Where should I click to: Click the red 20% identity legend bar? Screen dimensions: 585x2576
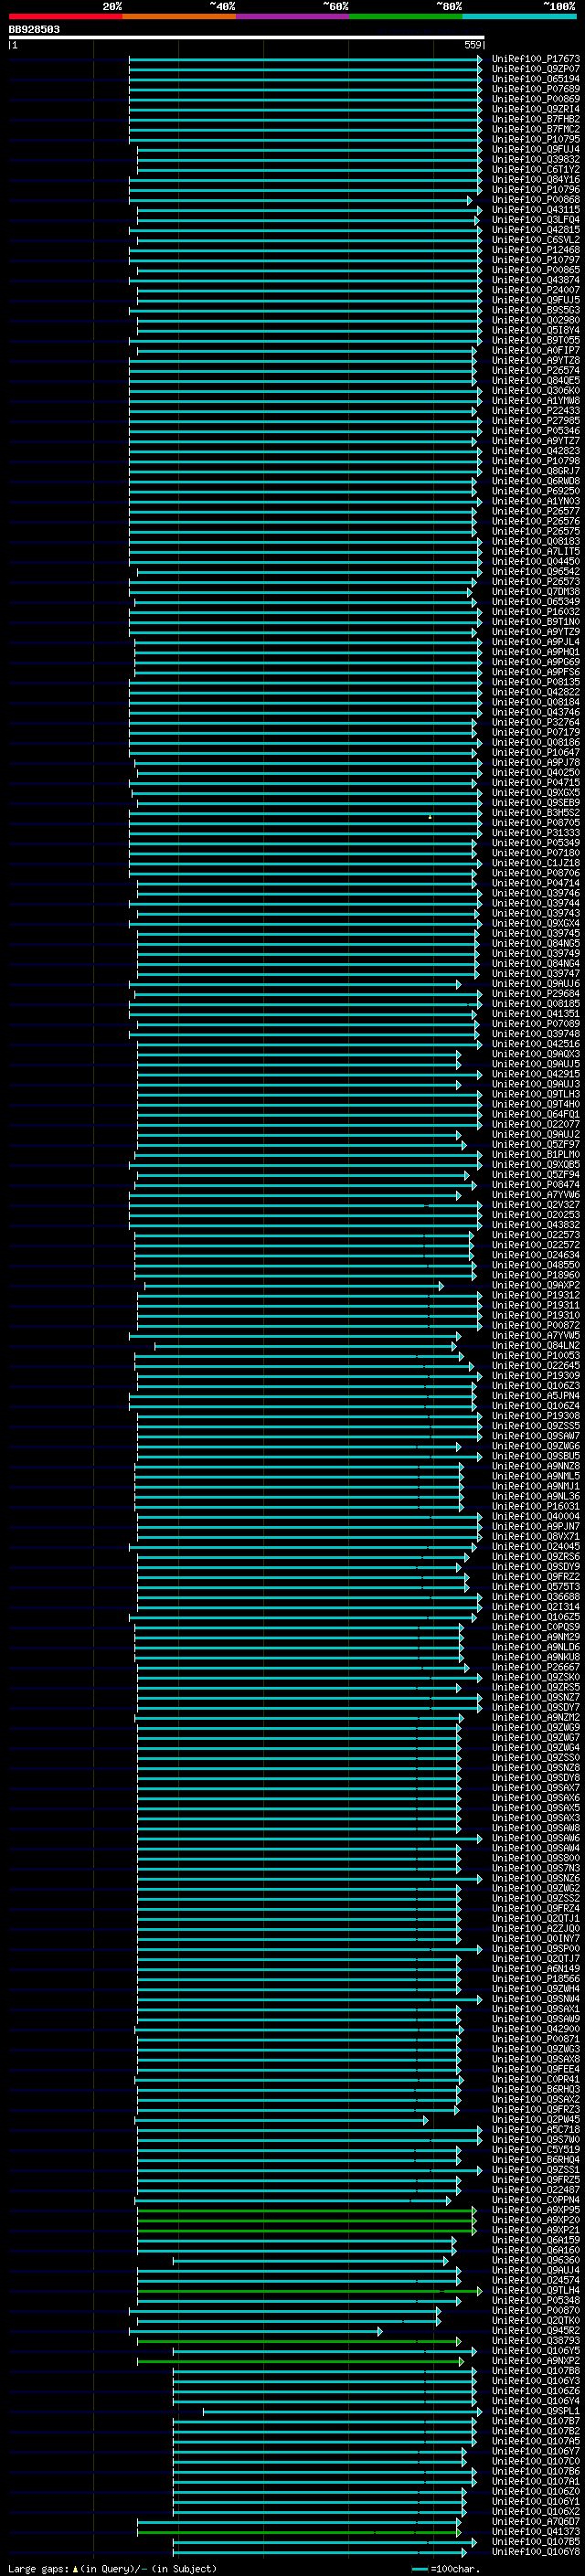click(x=65, y=17)
